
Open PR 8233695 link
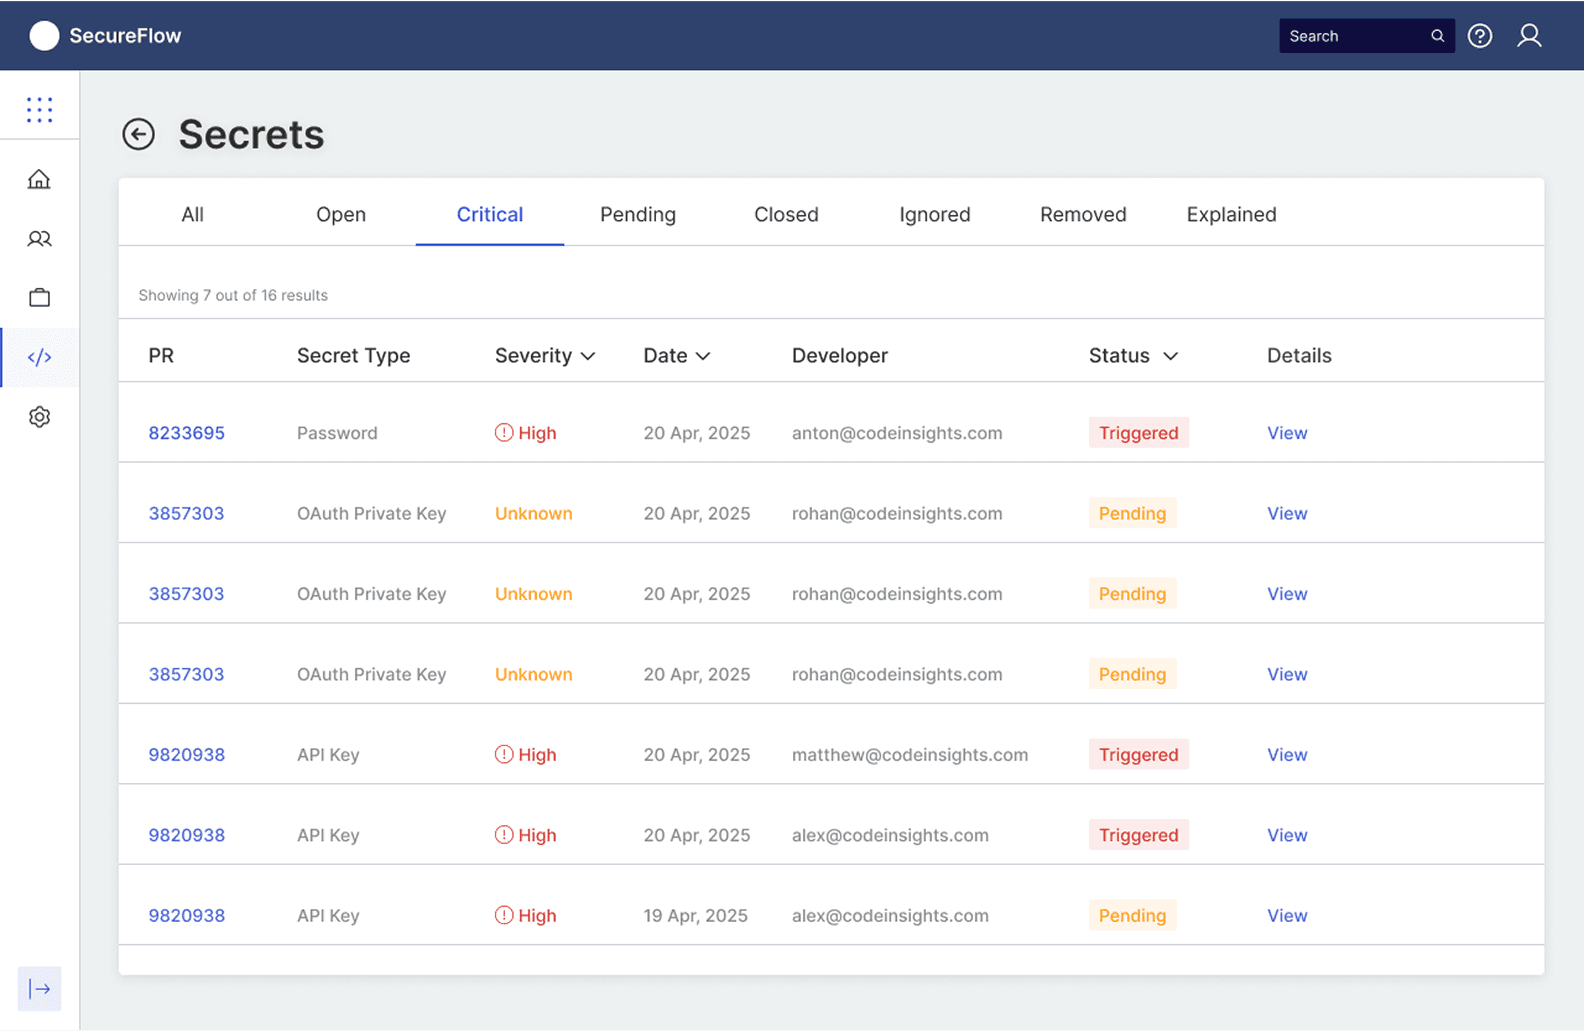click(187, 433)
